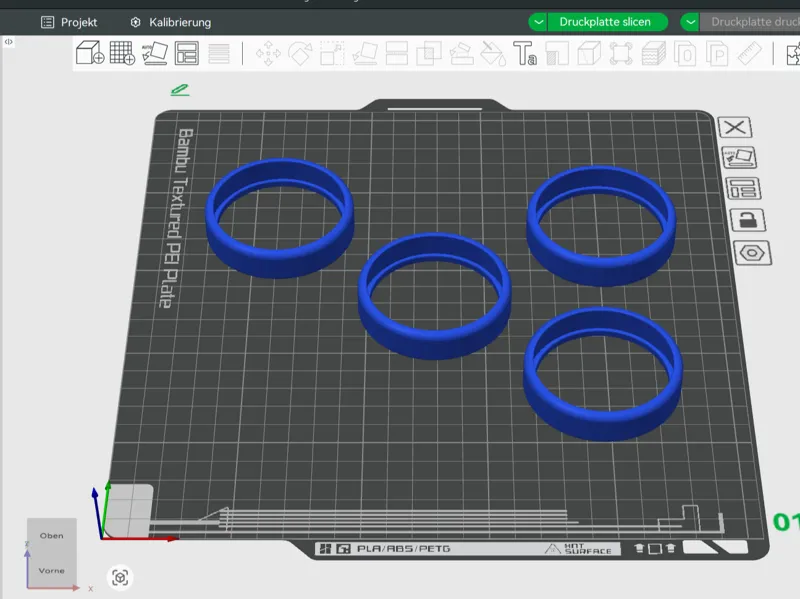Select the Scale tool
800x599 pixels.
[x=332, y=54]
